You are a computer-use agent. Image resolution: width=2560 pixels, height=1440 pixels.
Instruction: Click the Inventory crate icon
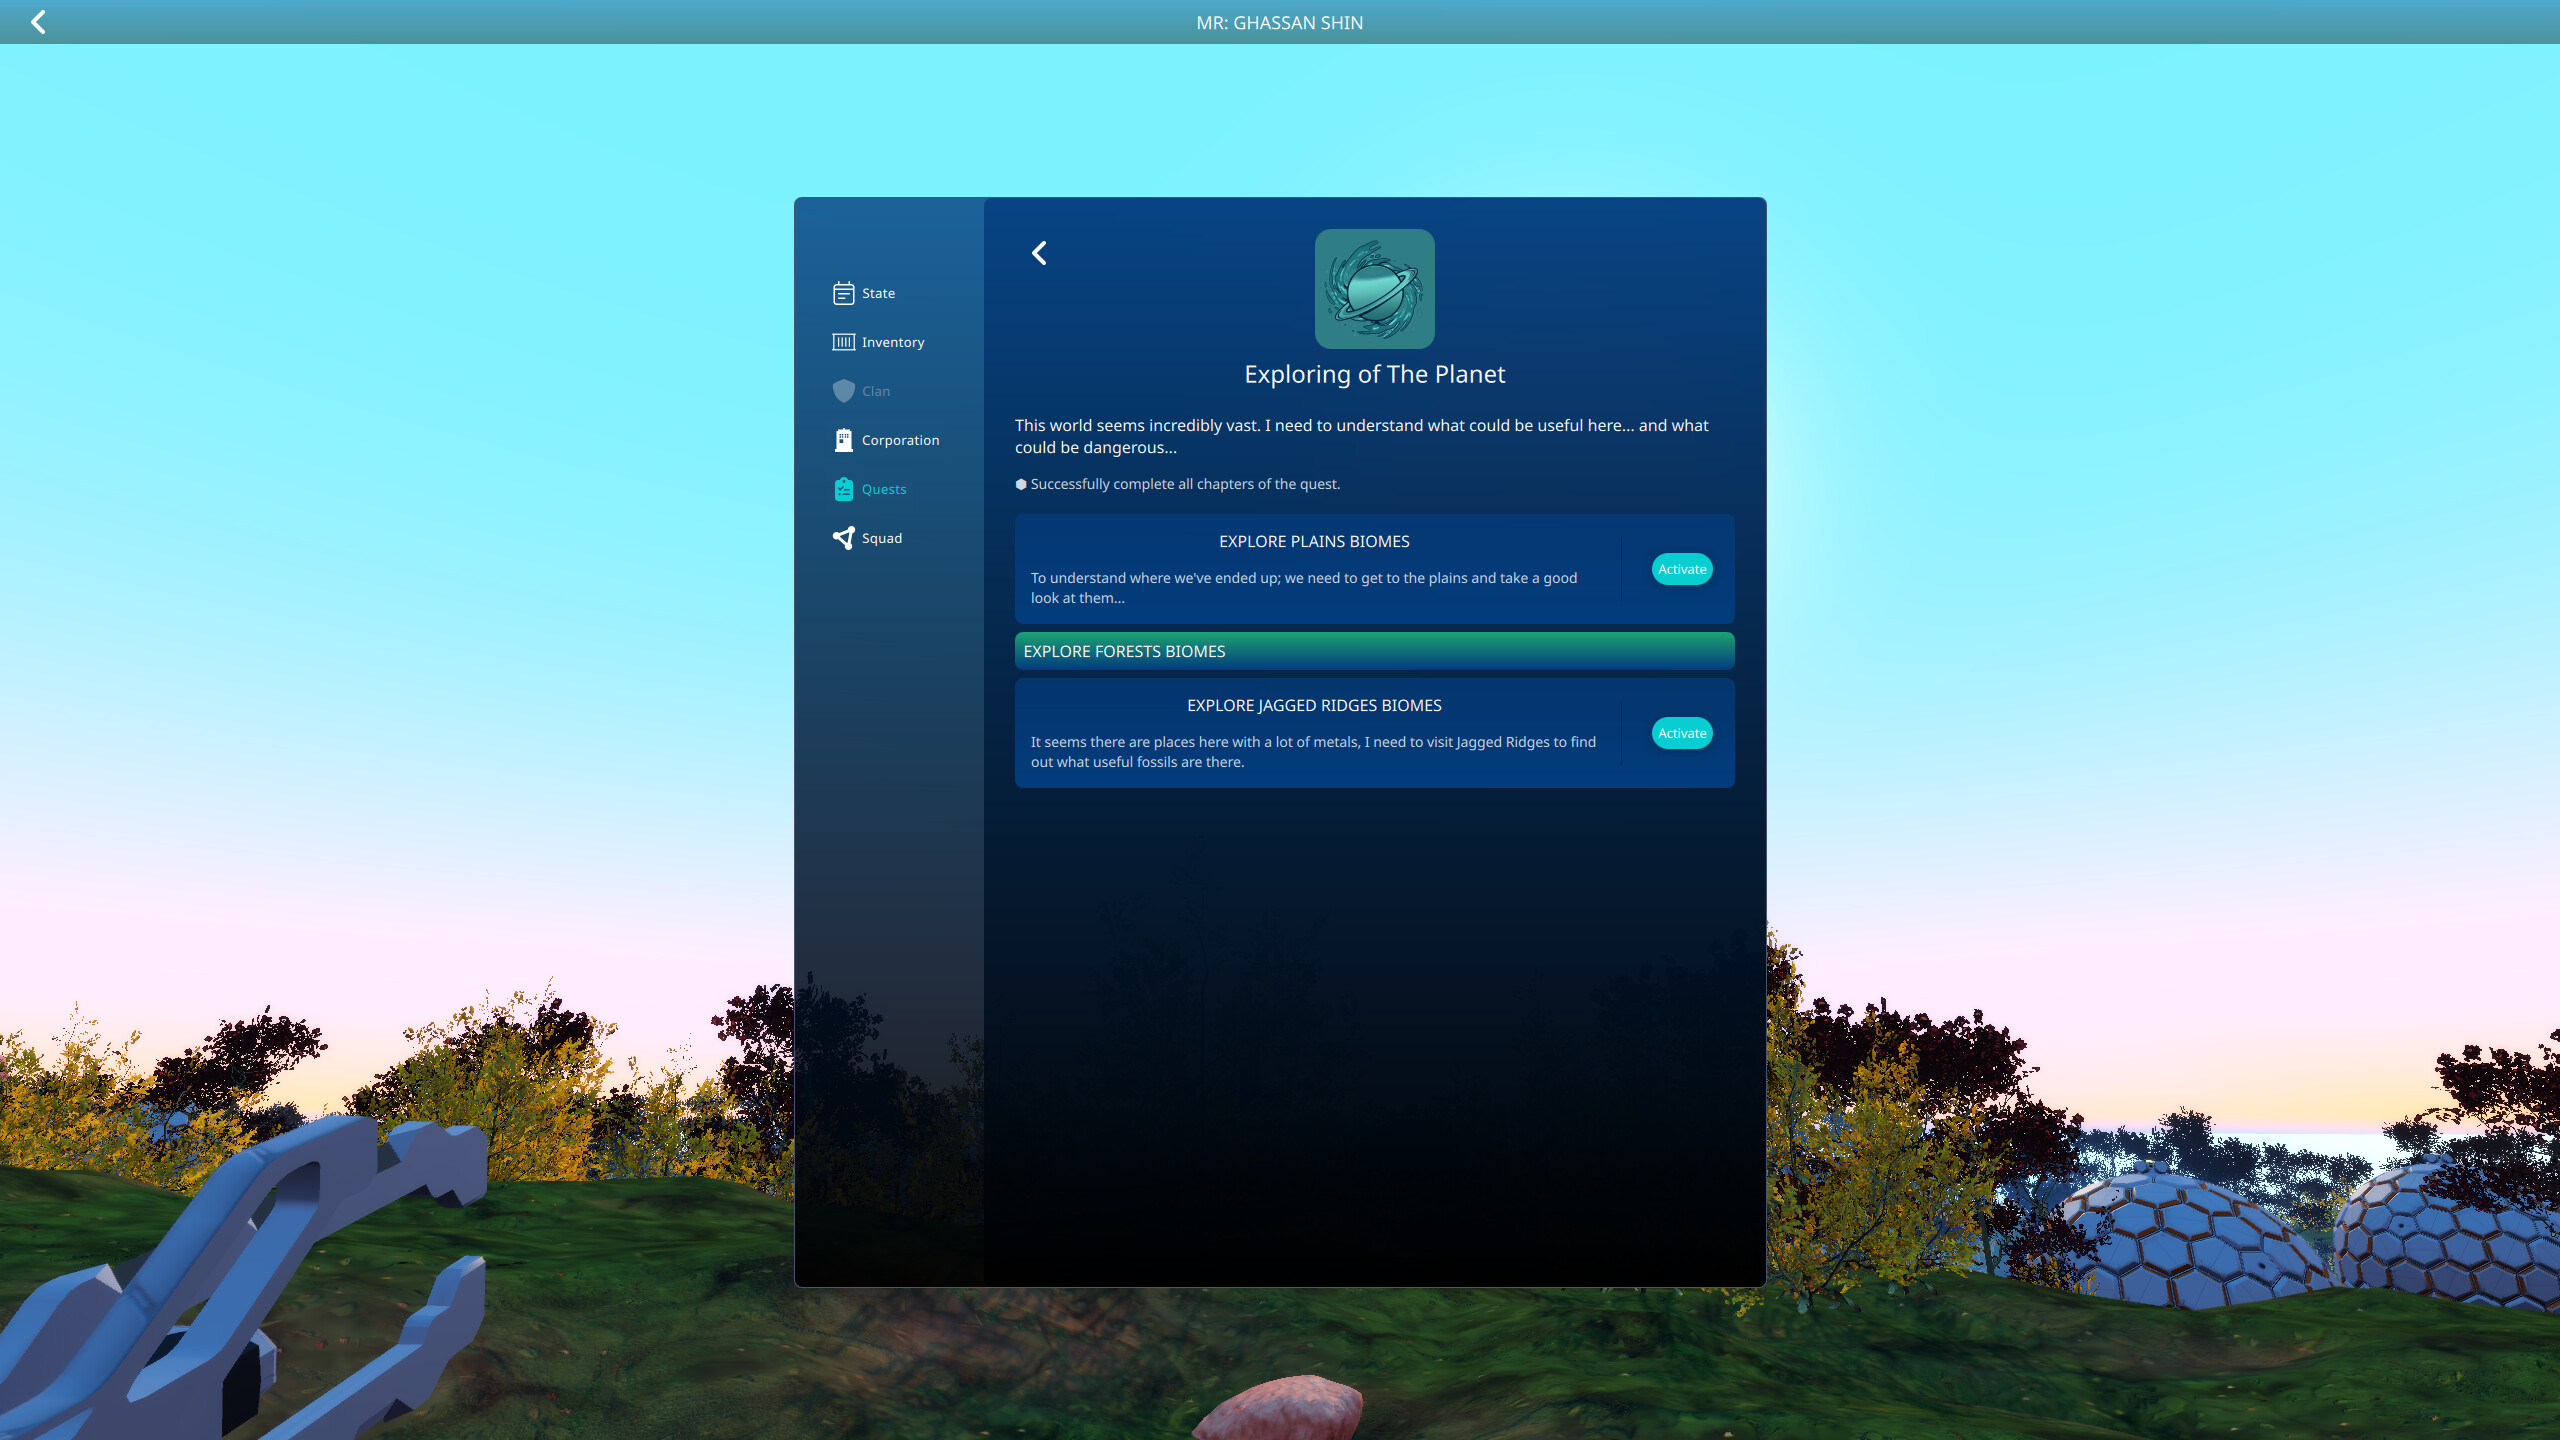pyautogui.click(x=843, y=342)
